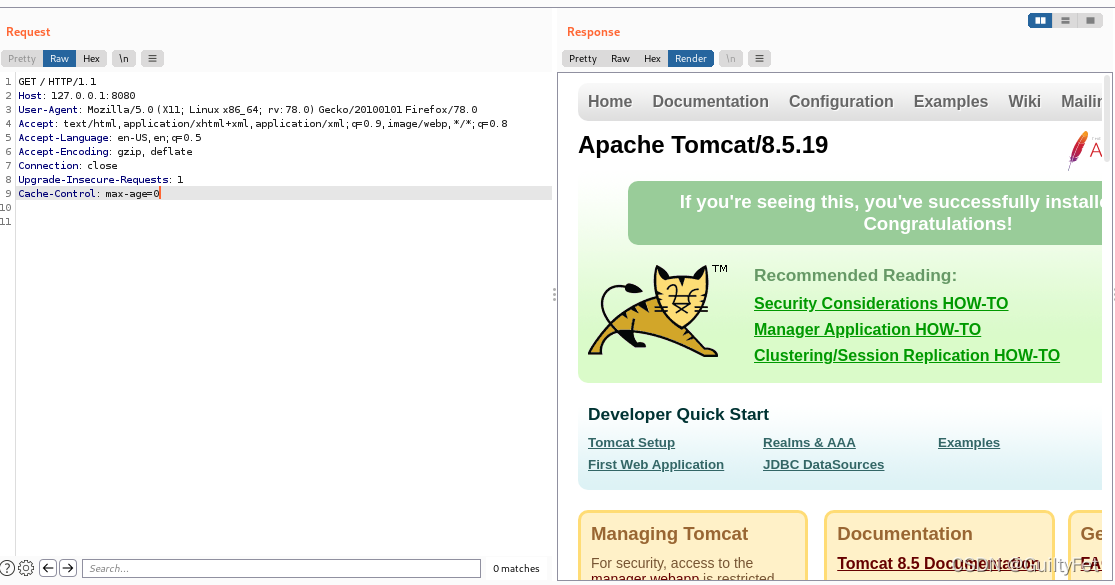Click the 'Accept-Language: en-US' header line
Image resolution: width=1115 pixels, height=585 pixels.
(x=110, y=137)
